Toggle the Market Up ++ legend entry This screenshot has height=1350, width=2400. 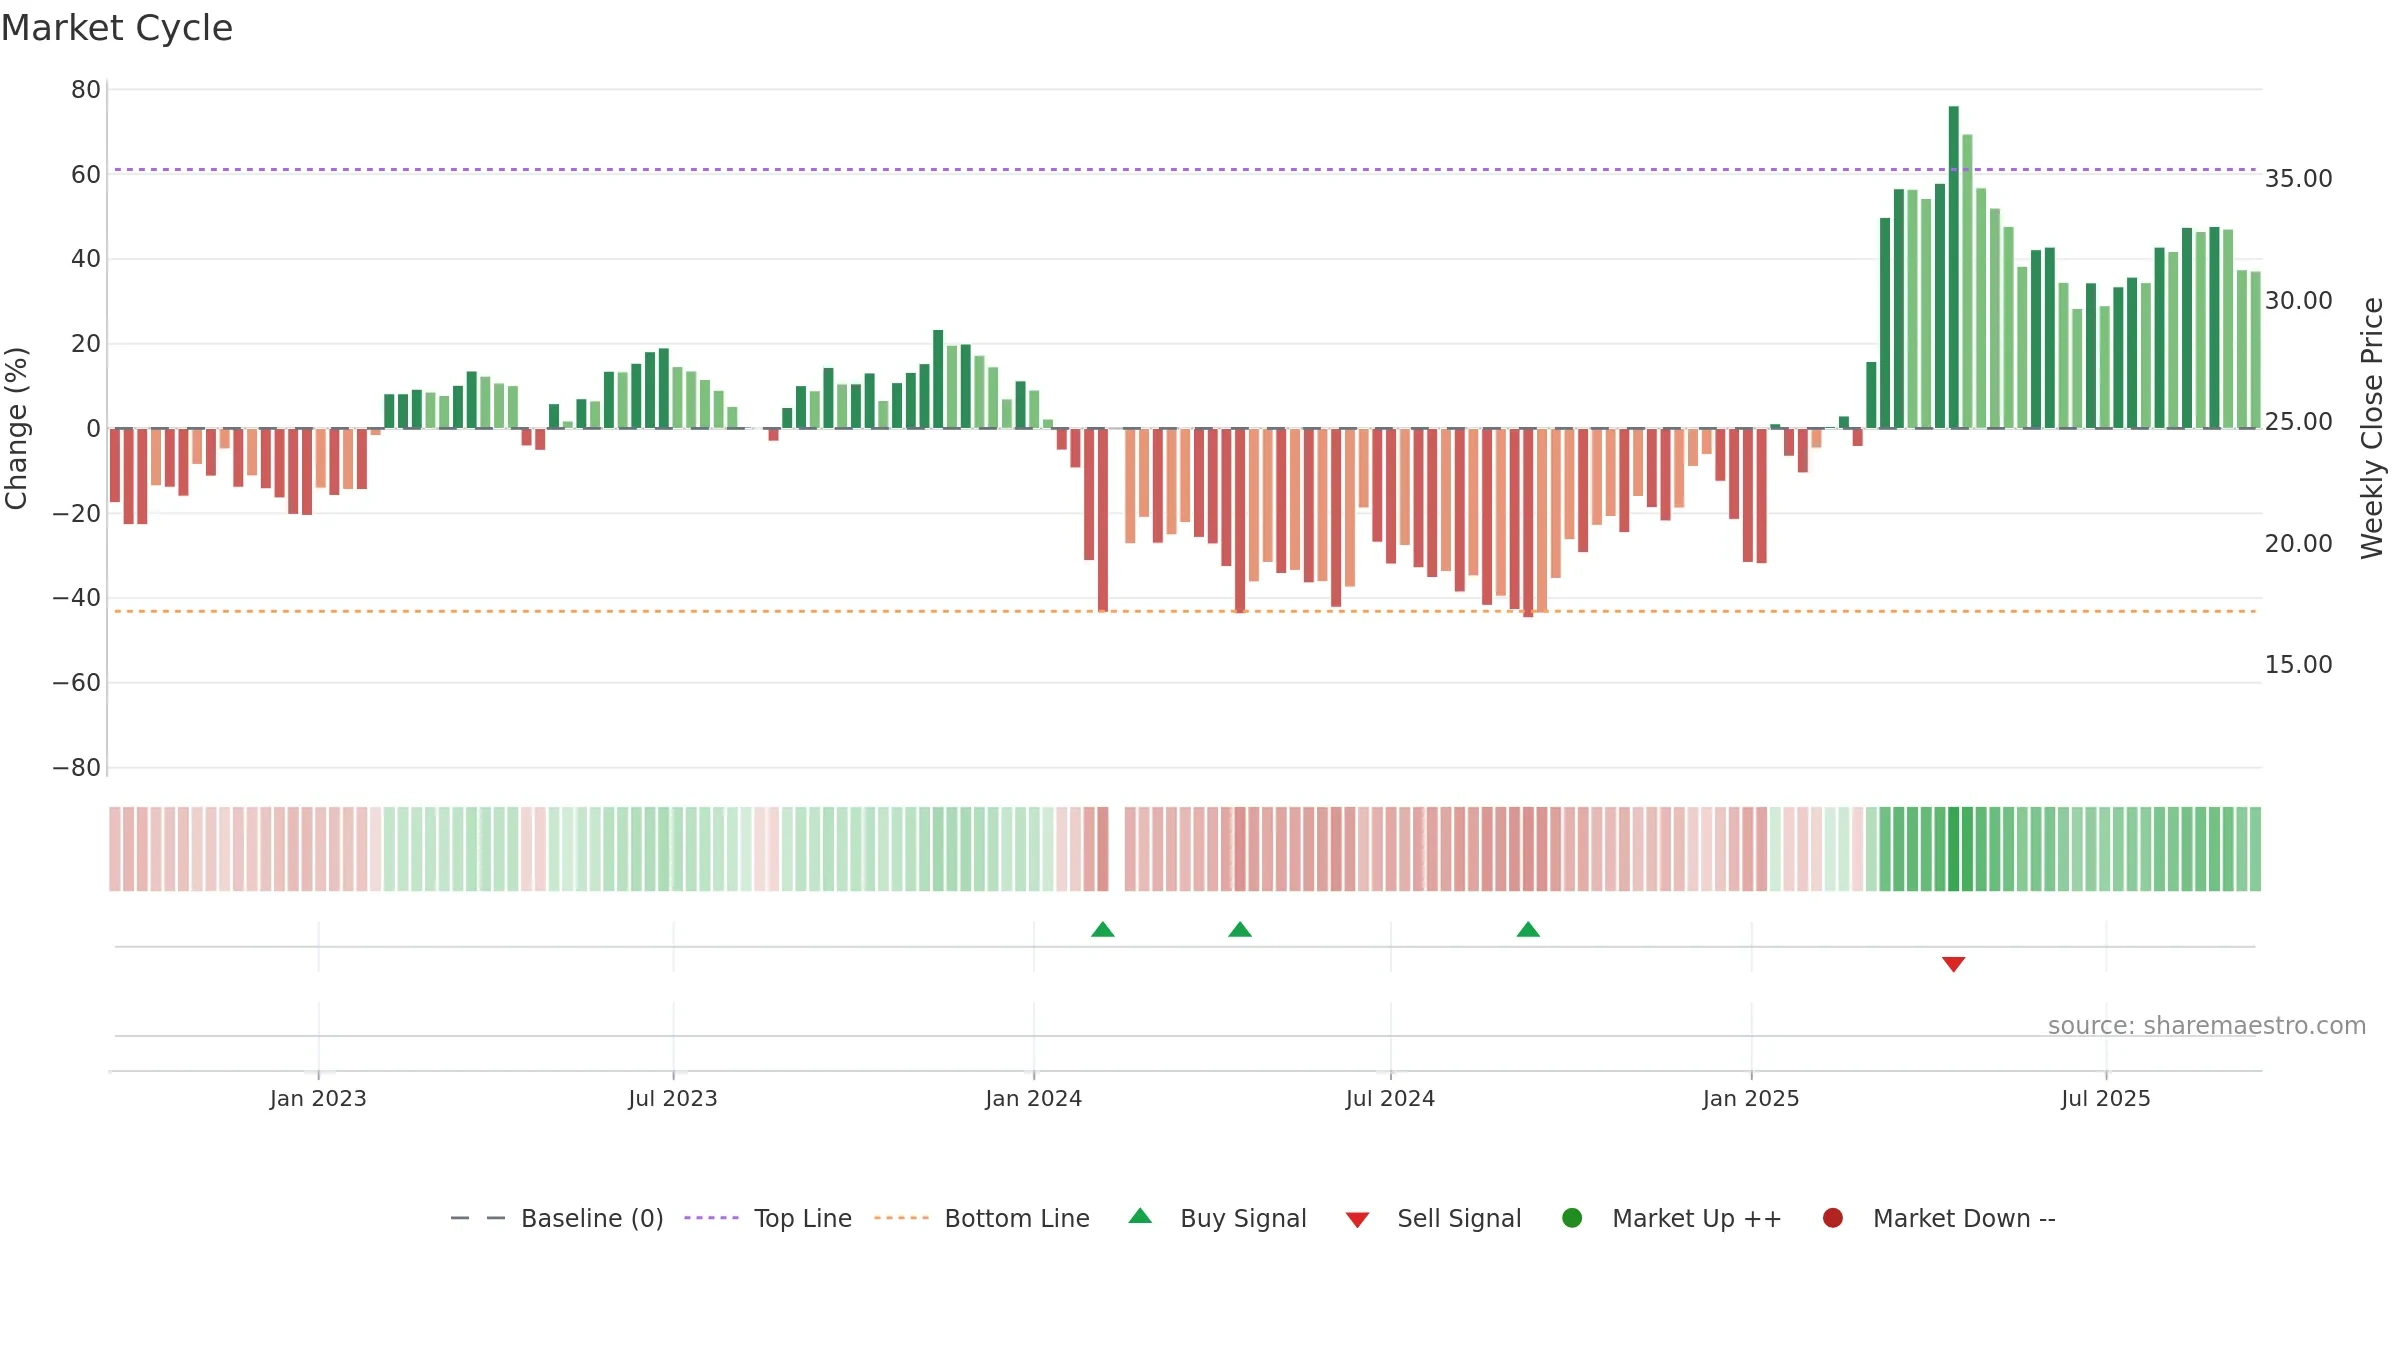pyautogui.click(x=1672, y=1218)
